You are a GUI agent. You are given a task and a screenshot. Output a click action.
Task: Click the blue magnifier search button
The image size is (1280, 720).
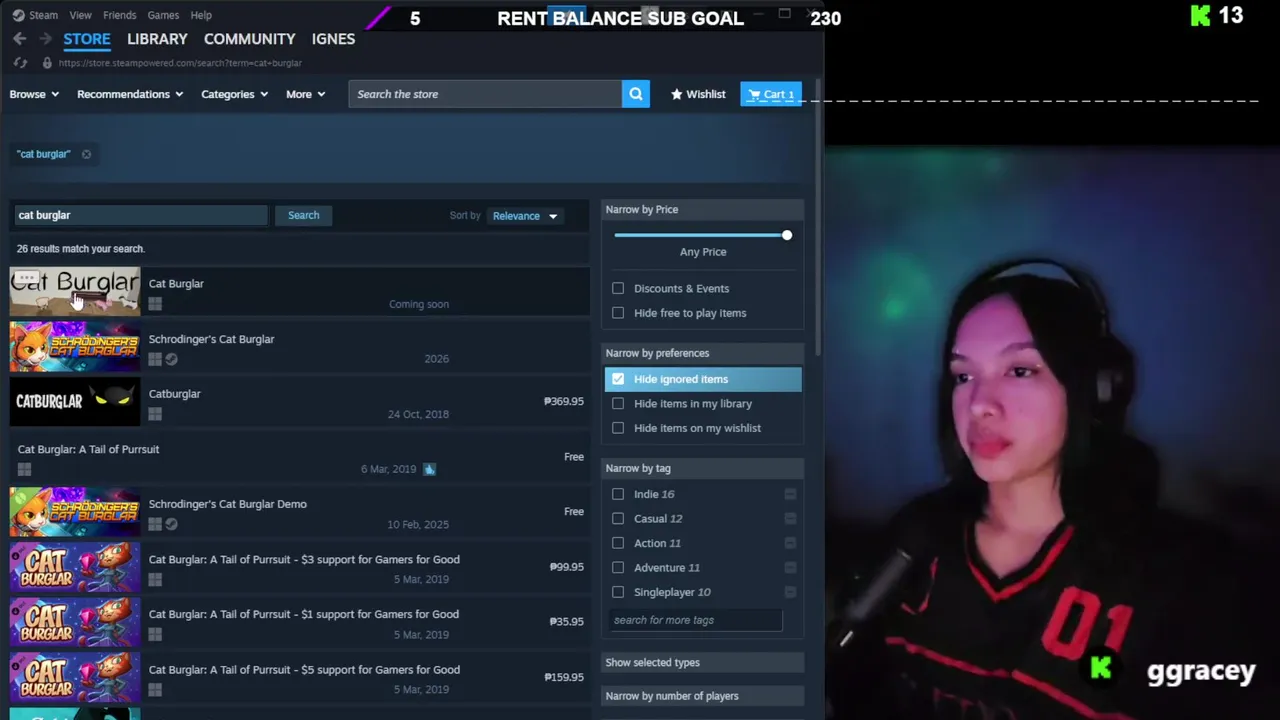pyautogui.click(x=636, y=94)
